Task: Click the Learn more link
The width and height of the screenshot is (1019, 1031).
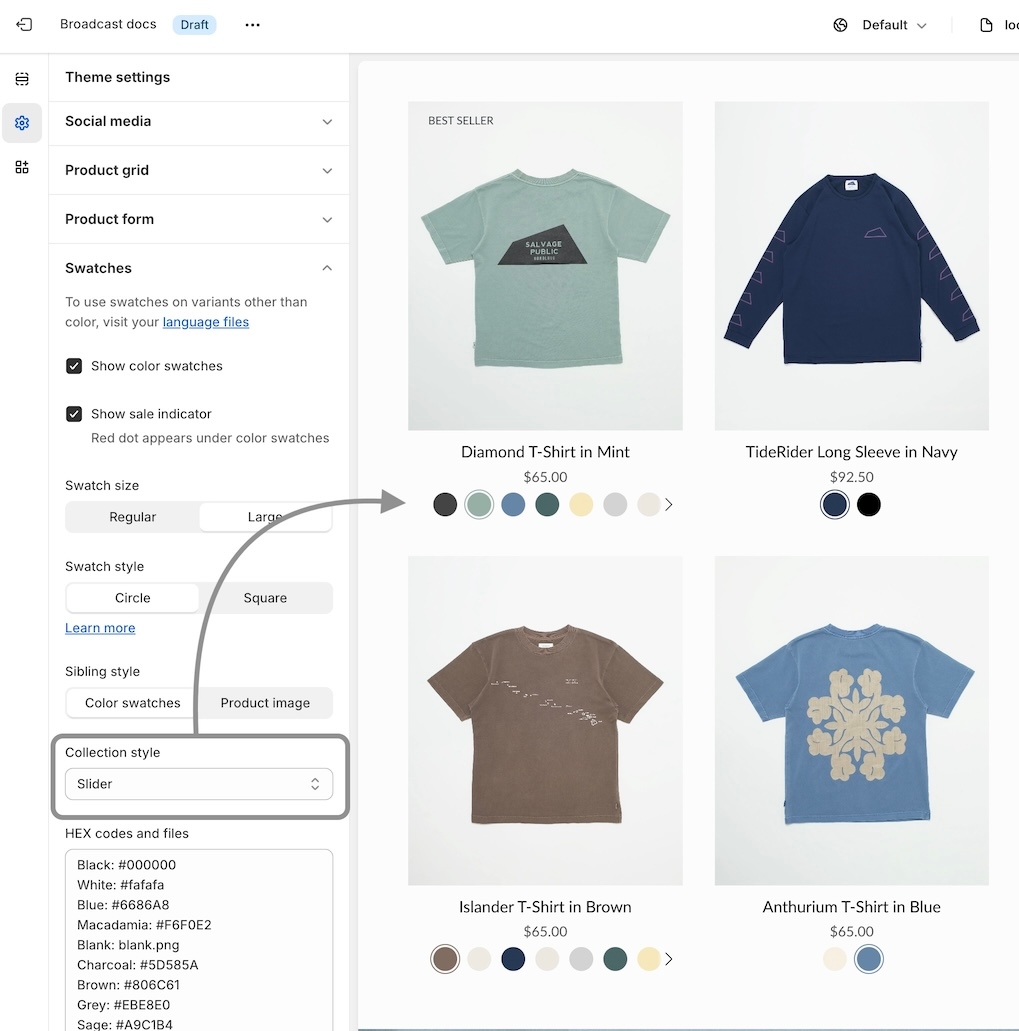Action: pyautogui.click(x=100, y=628)
